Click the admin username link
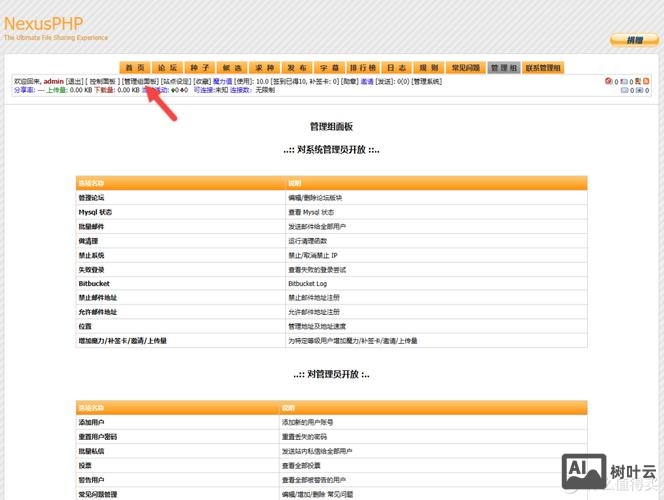664x500 pixels. tap(53, 81)
